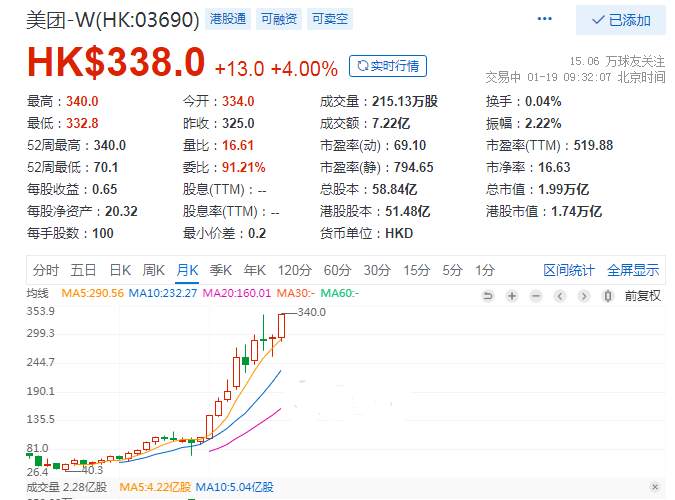Select the 1分 interval tab
675x500 pixels.
pyautogui.click(x=485, y=270)
